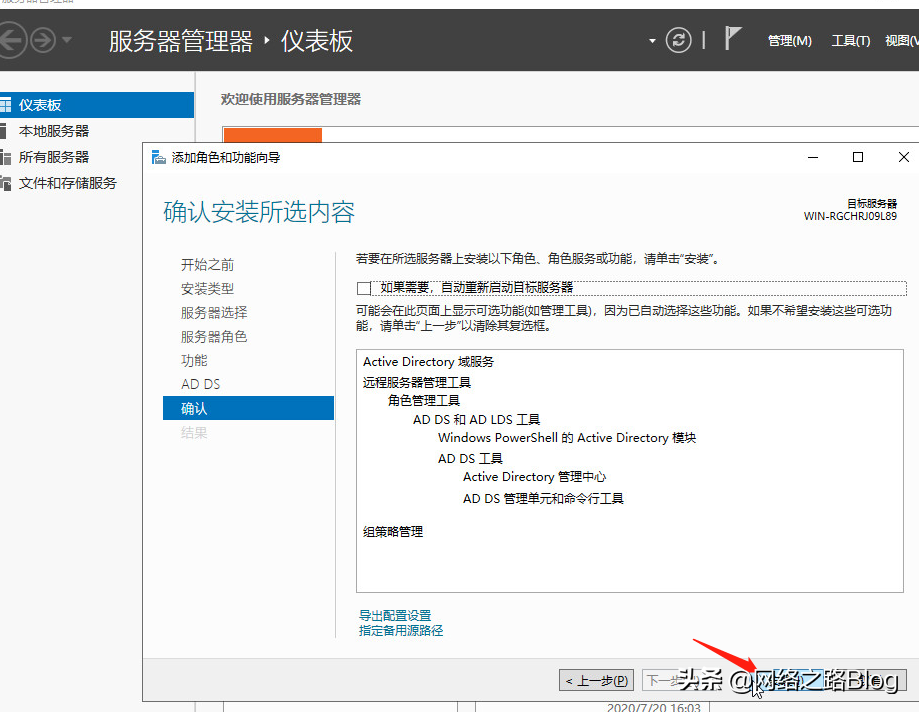Click '角色管理工具' entry

pyautogui.click(x=424, y=400)
